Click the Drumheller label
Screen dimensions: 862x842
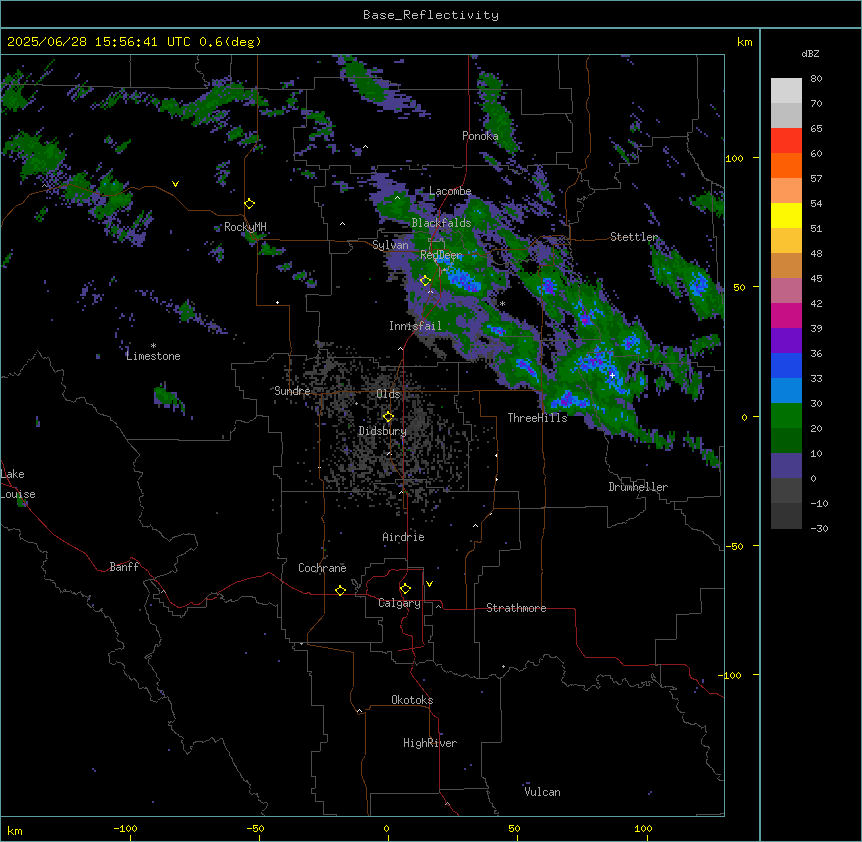[x=638, y=487]
